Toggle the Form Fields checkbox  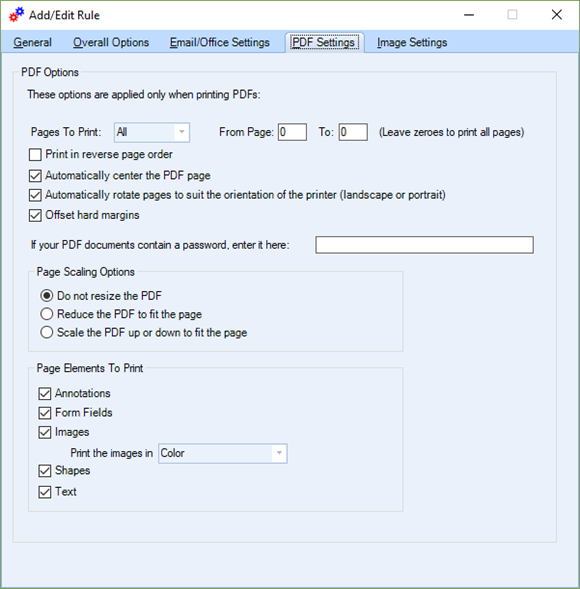[45, 413]
